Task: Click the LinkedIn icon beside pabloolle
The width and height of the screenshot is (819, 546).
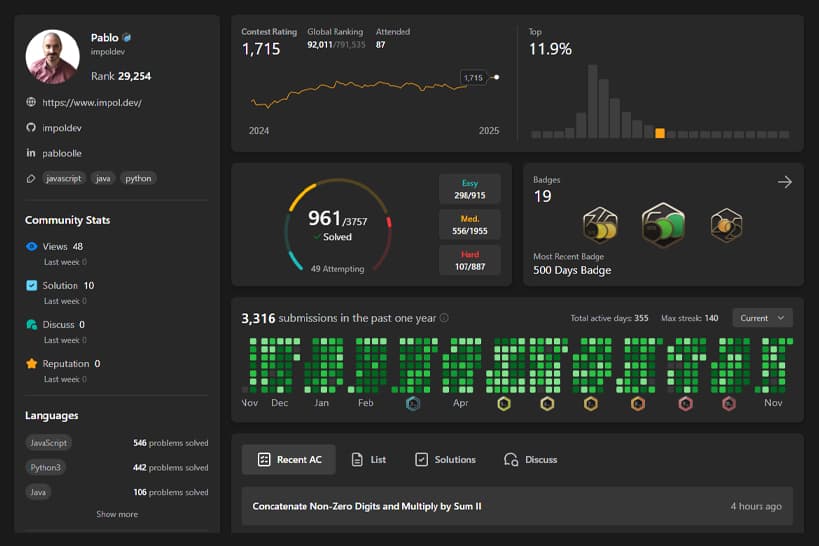Action: (x=31, y=153)
